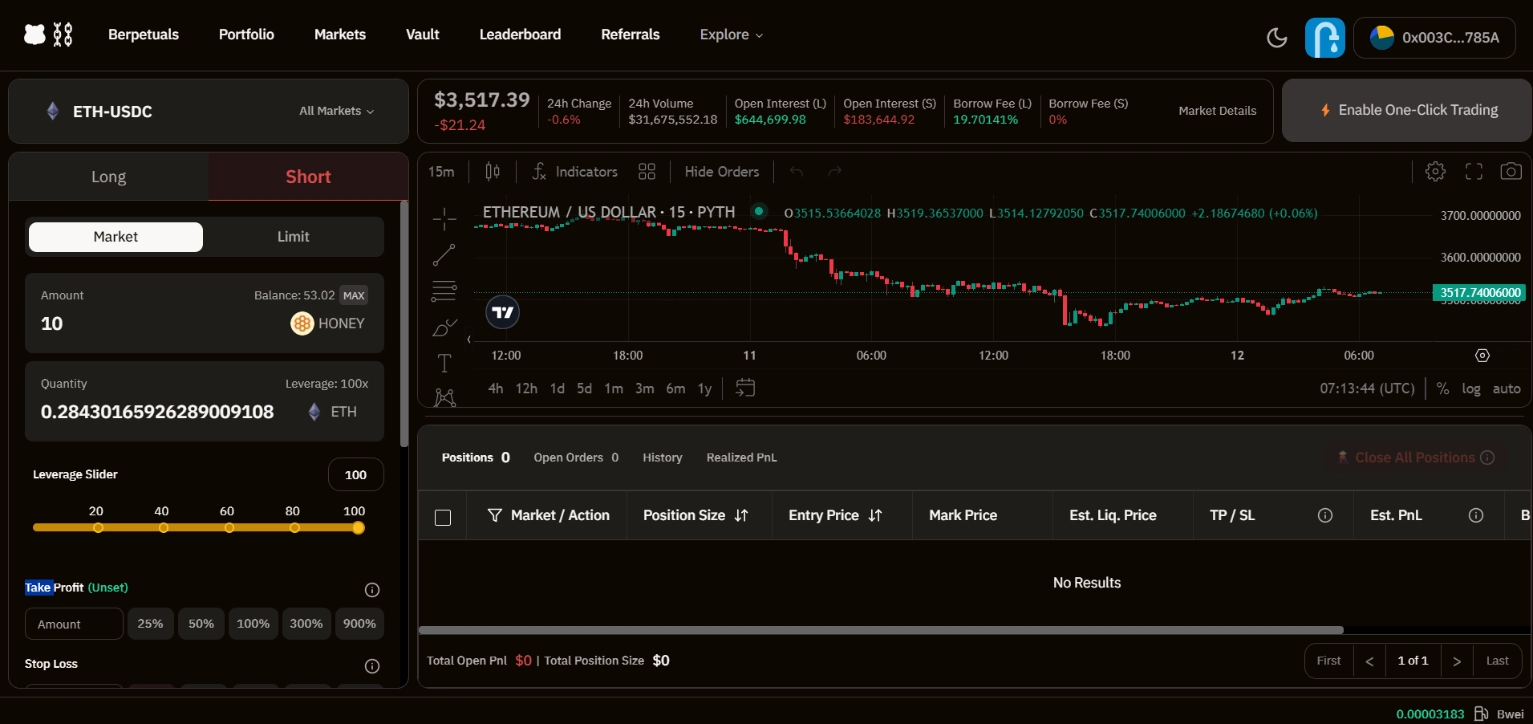
Task: Click the TradingView logo on chart
Action: click(x=503, y=312)
